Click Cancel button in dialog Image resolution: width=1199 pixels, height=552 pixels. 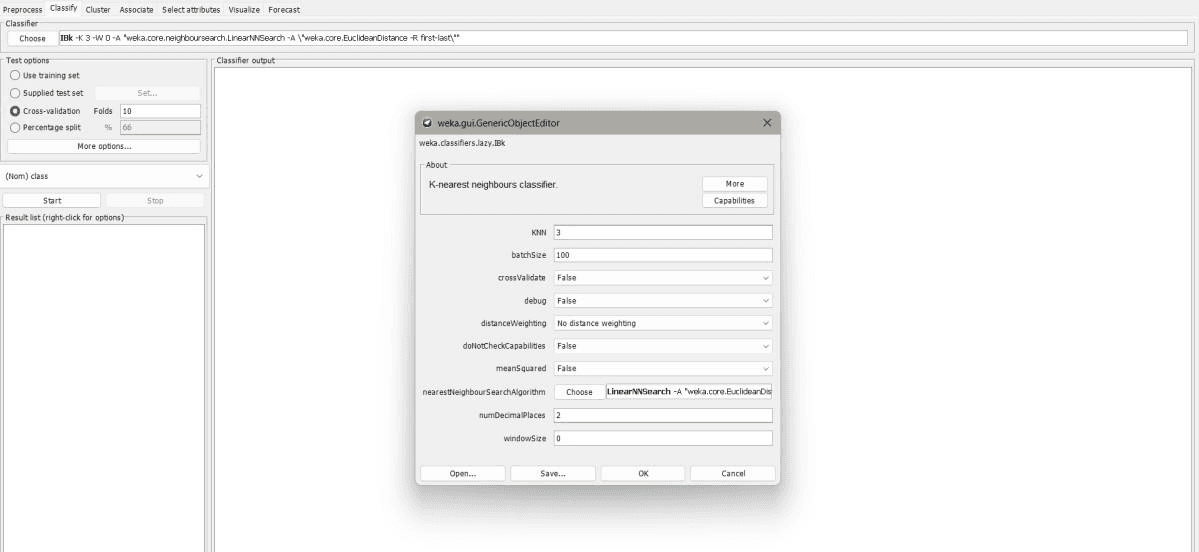(733, 473)
